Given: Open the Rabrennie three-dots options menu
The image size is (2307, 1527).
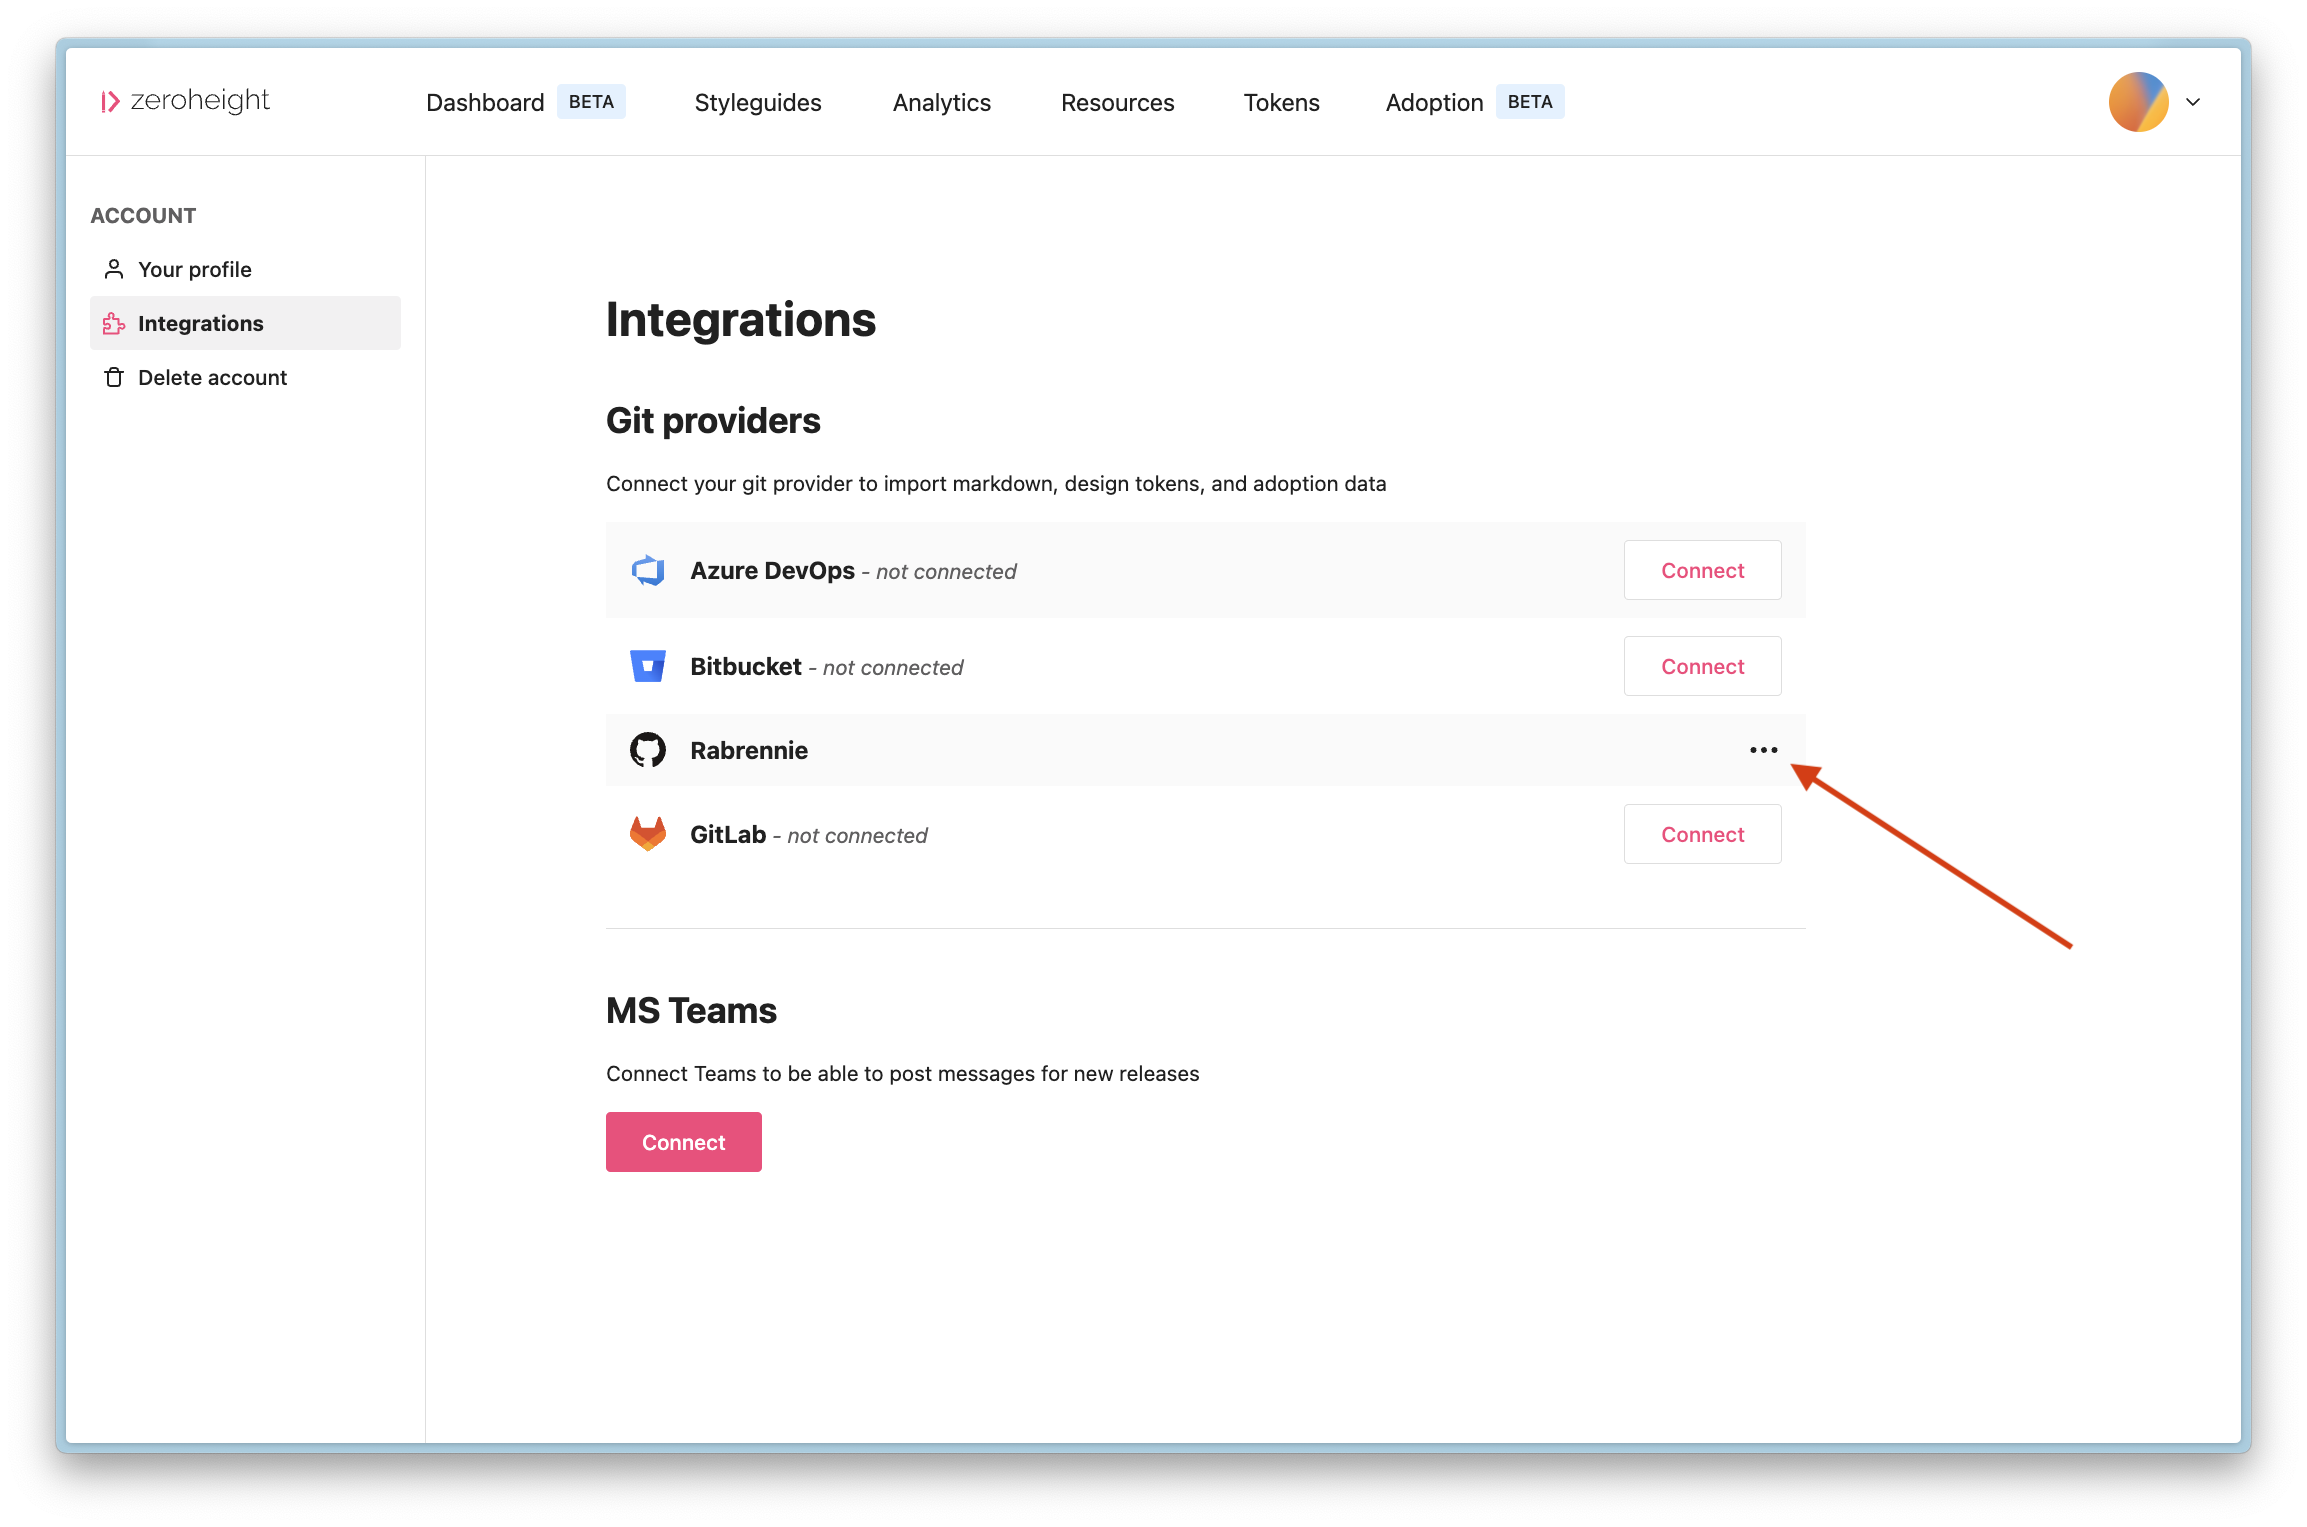Looking at the screenshot, I should click(x=1763, y=750).
